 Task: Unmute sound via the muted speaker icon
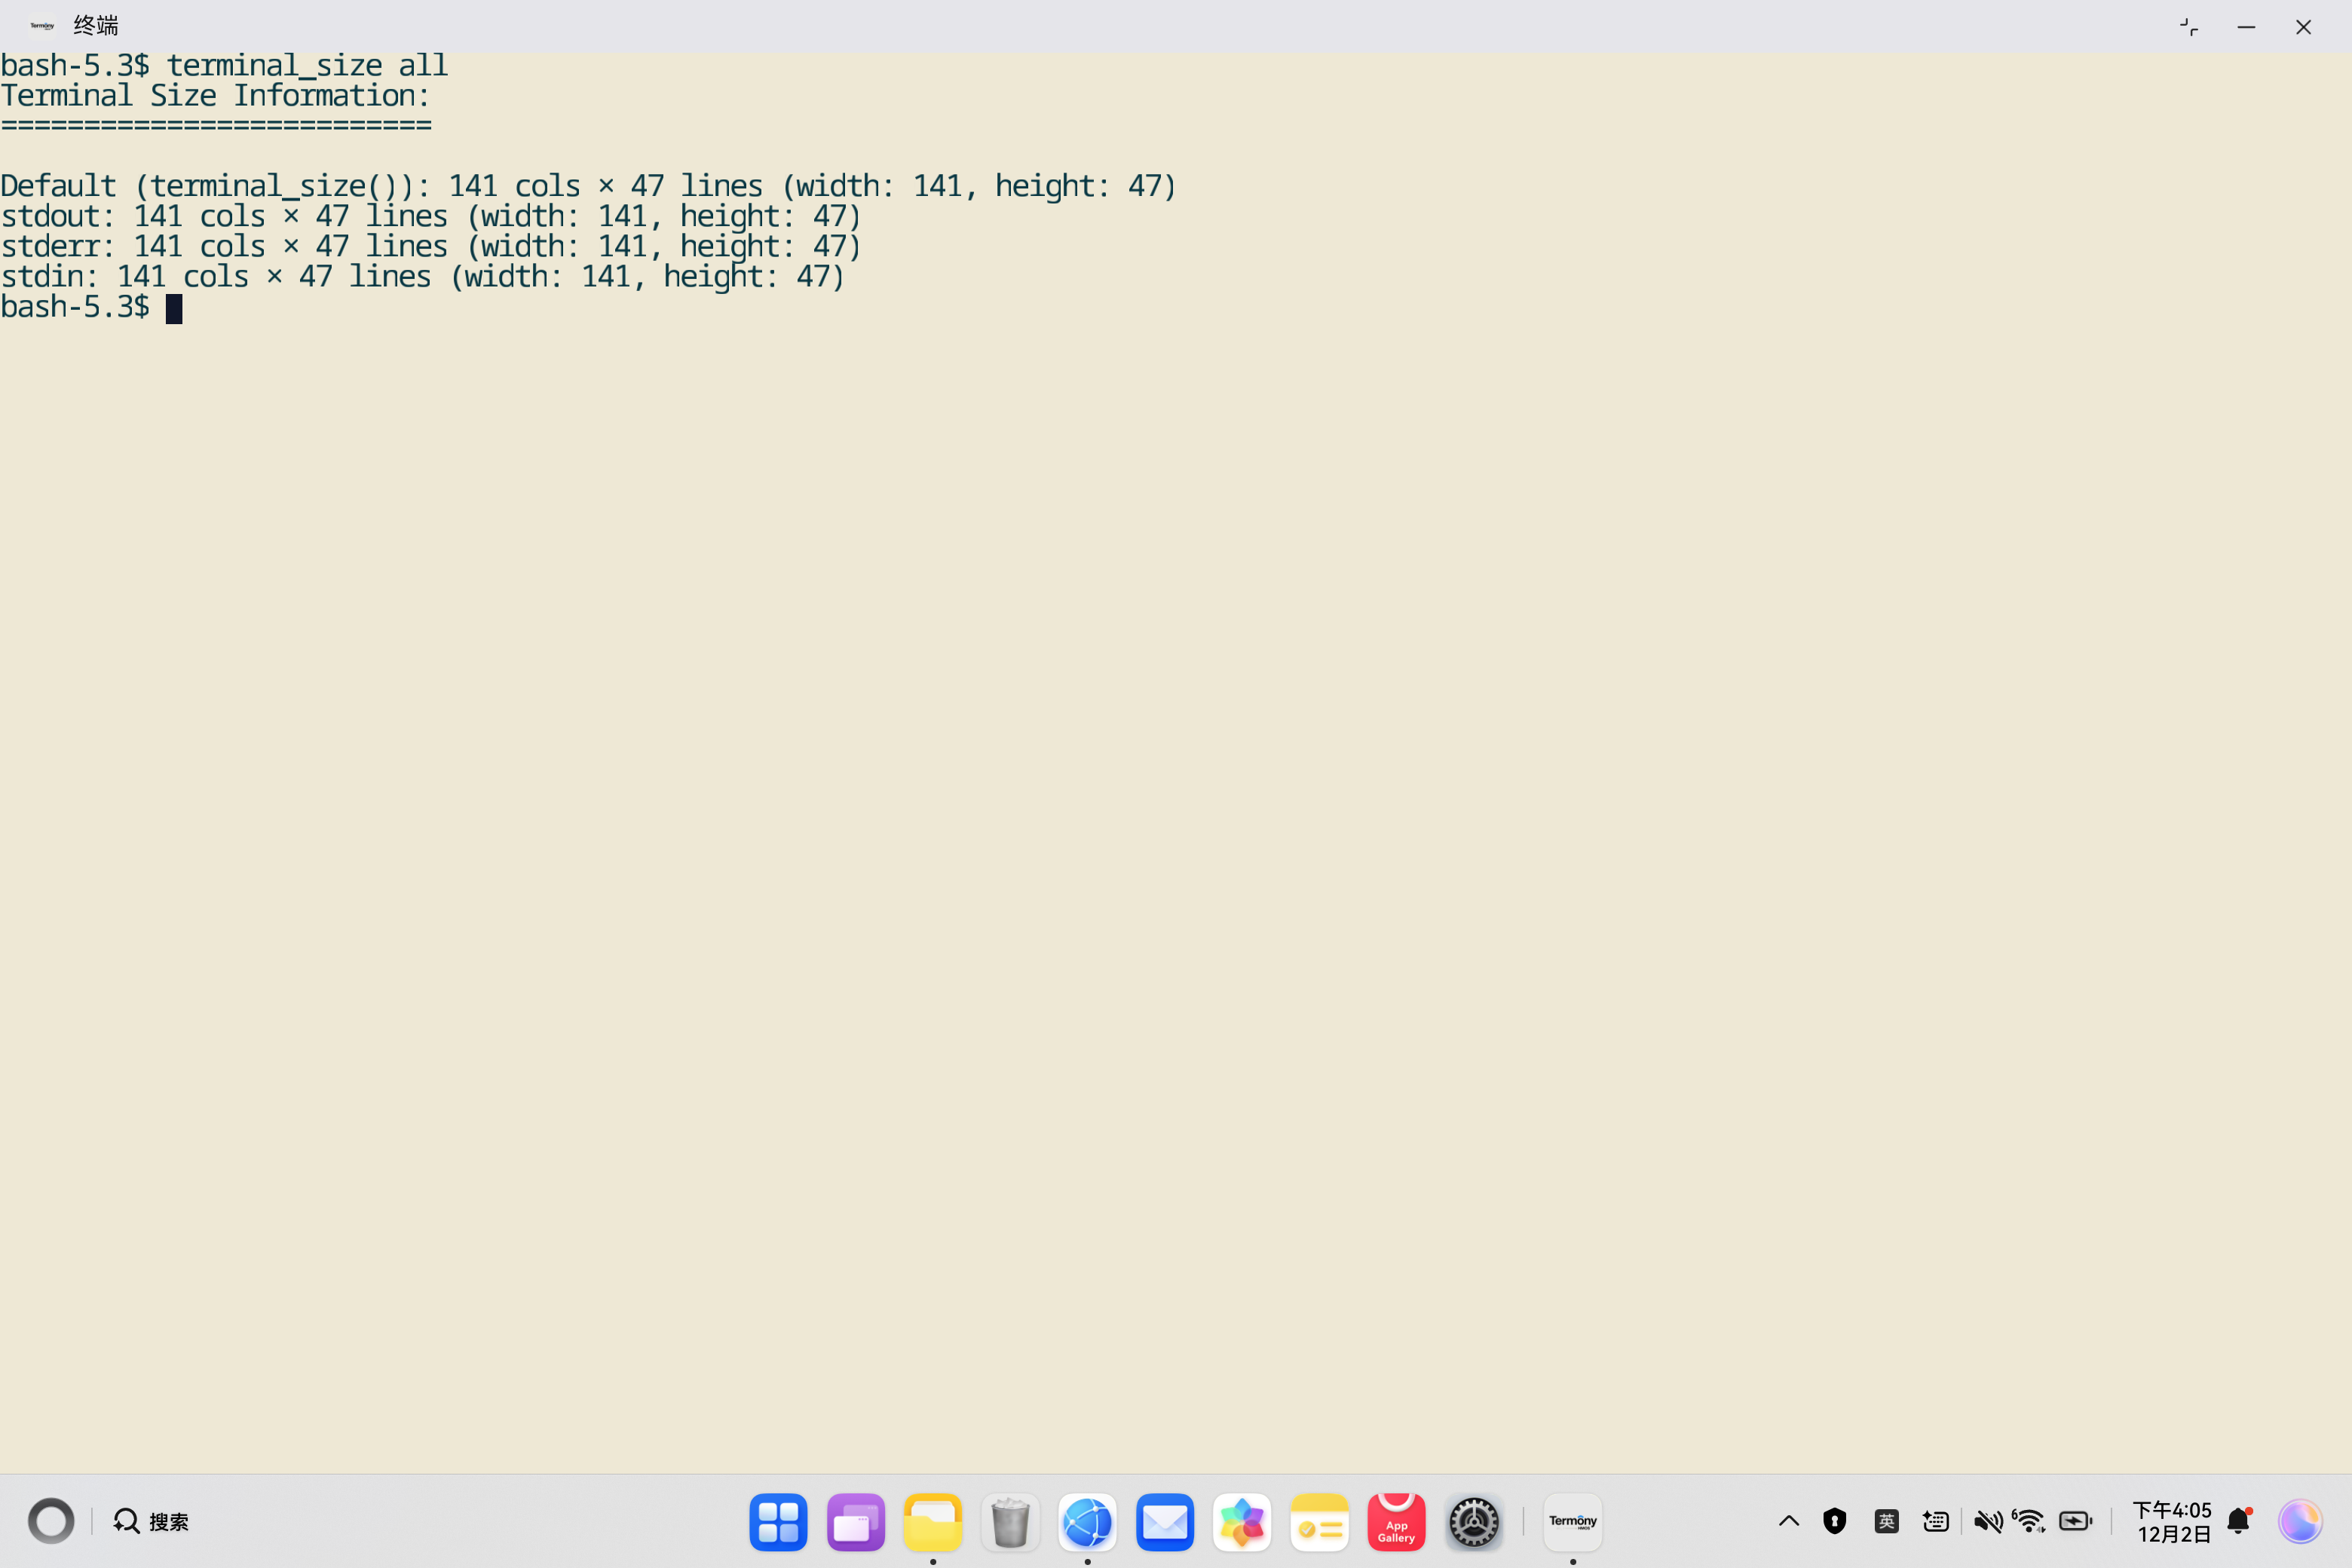[x=1987, y=1521]
